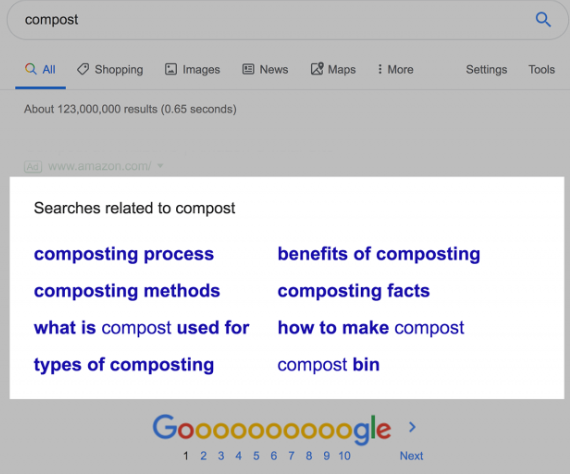Click the Next page text link

412,456
